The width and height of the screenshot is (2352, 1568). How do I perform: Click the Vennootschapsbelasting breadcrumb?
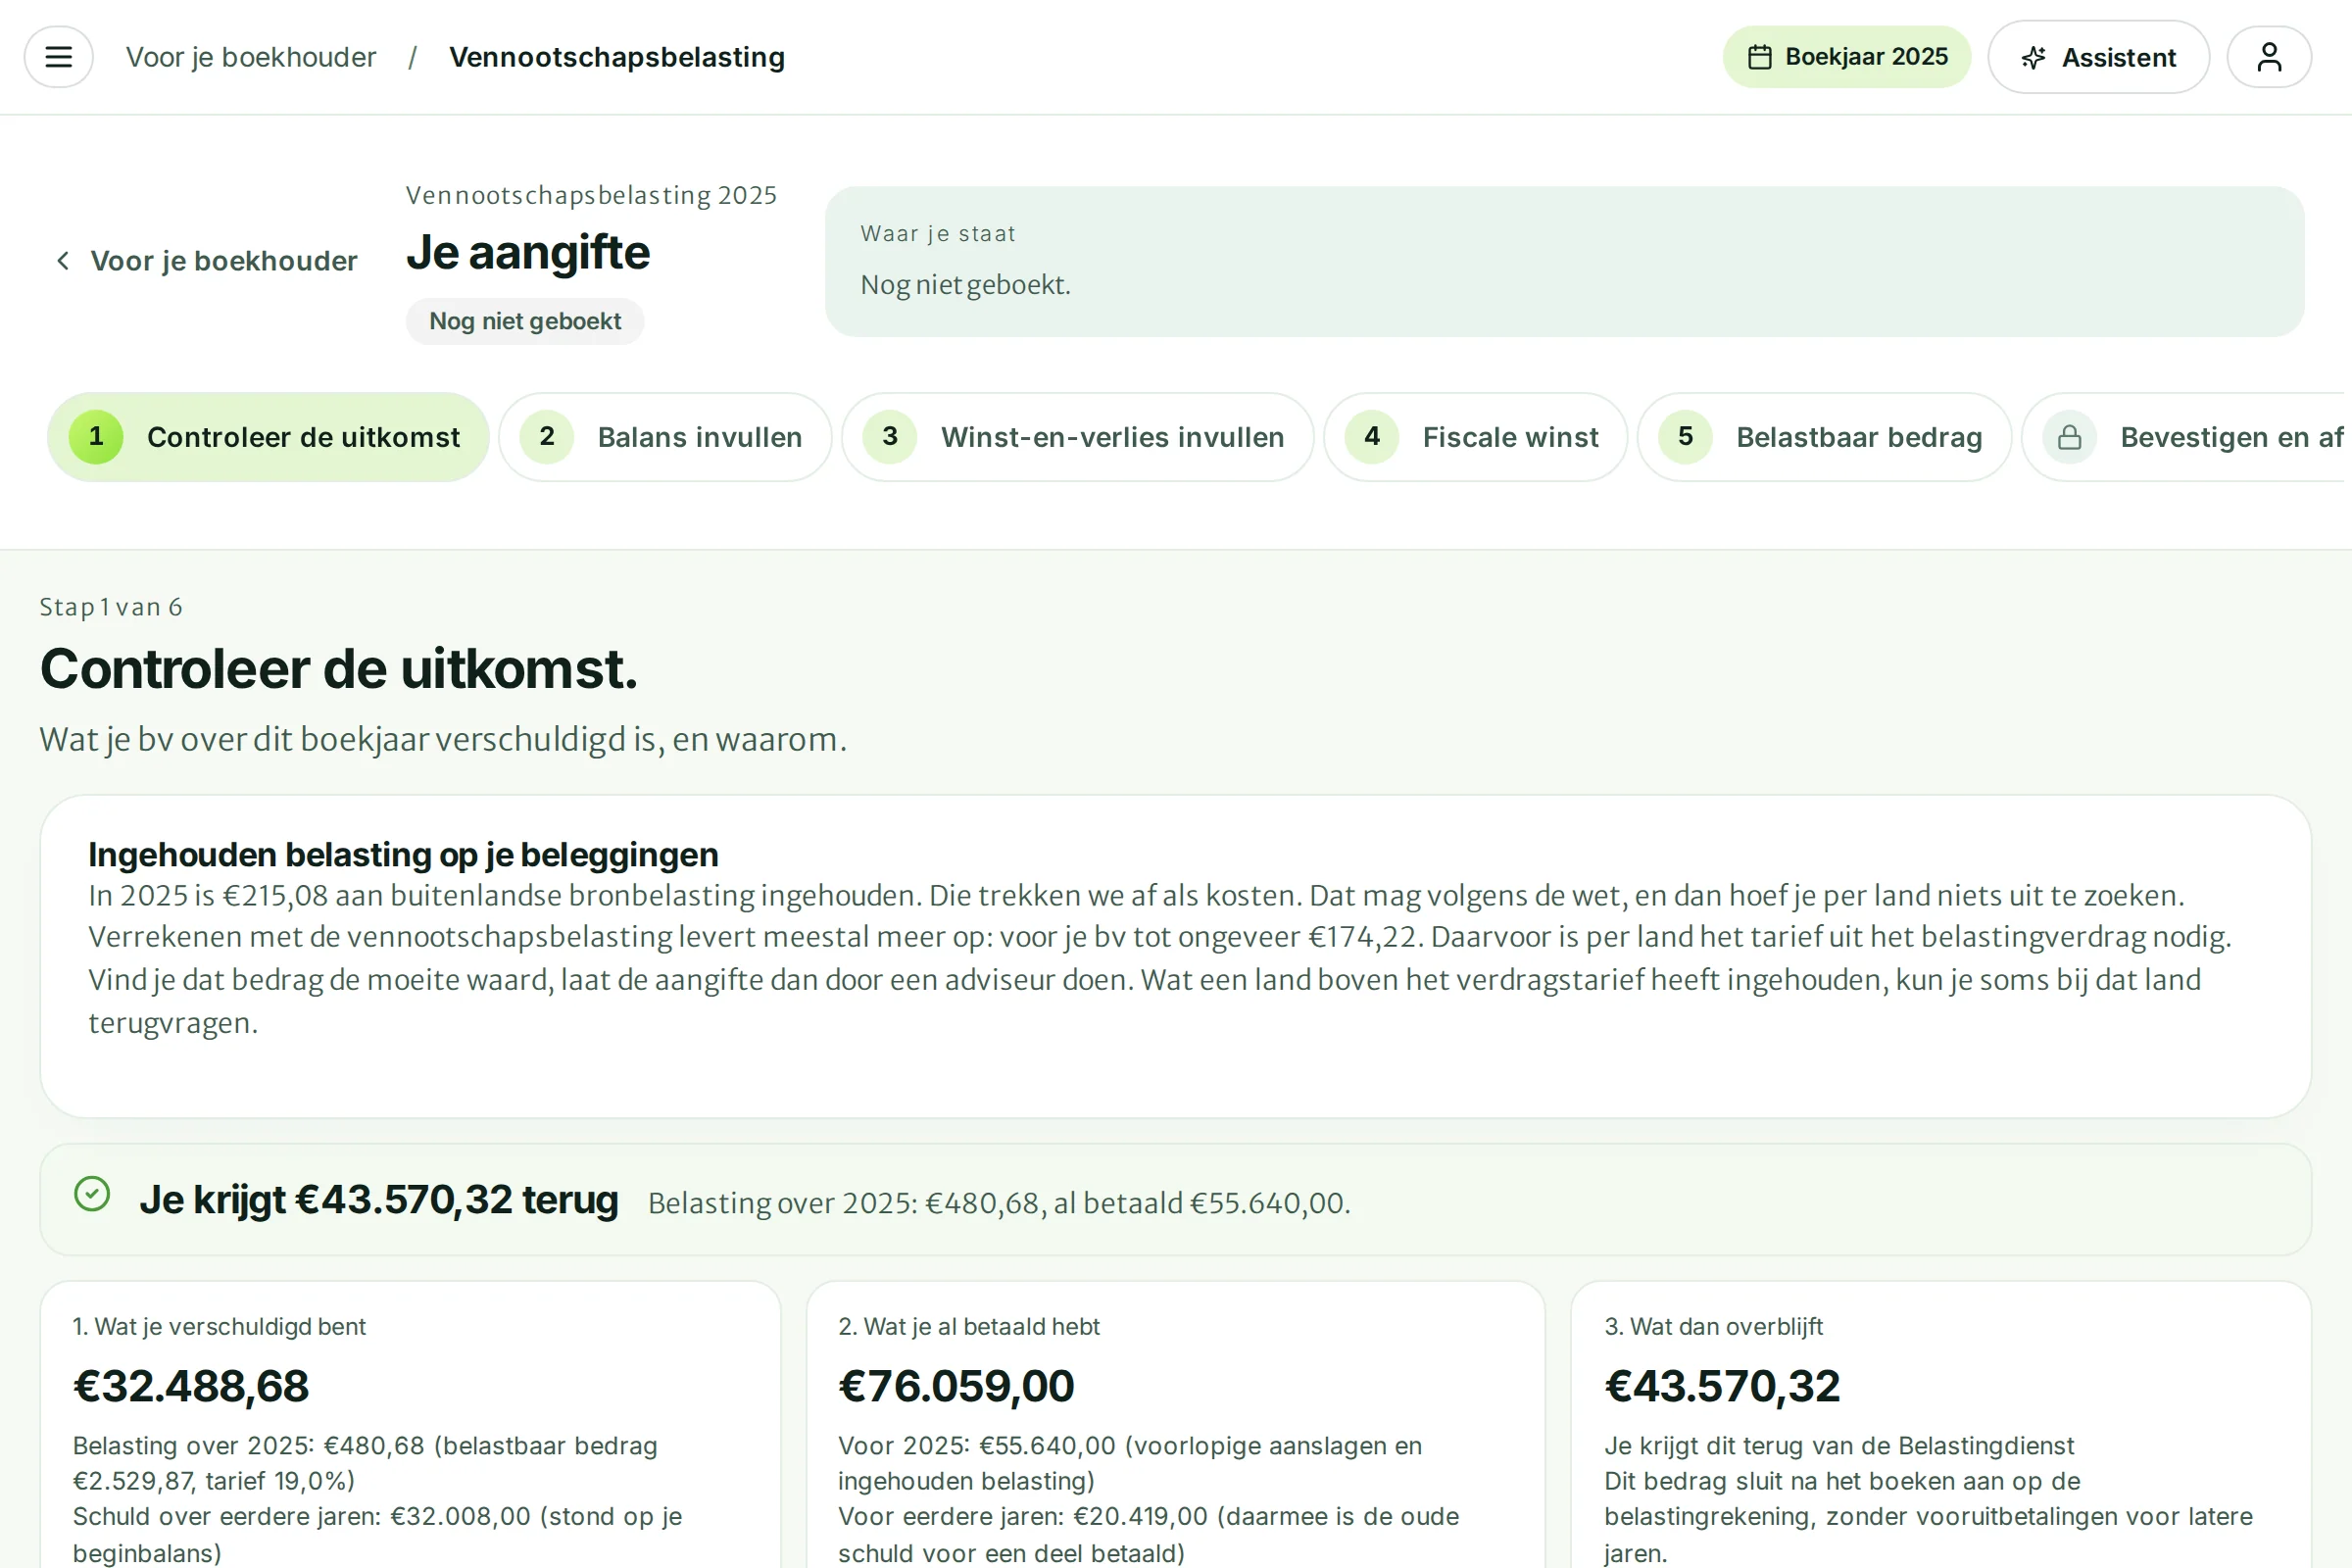tap(617, 57)
